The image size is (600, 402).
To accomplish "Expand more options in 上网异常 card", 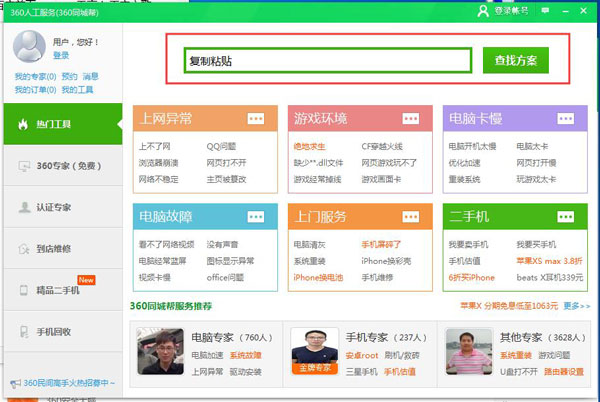I will click(256, 119).
